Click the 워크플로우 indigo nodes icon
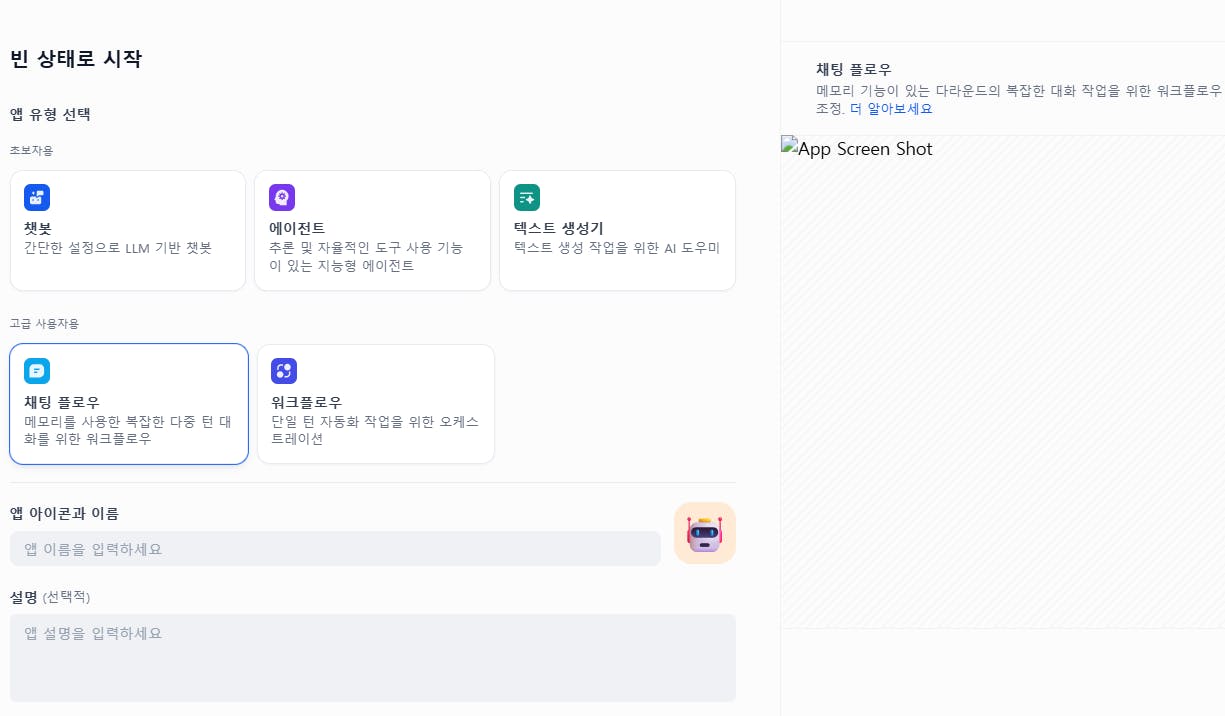This screenshot has width=1225, height=716. click(284, 371)
